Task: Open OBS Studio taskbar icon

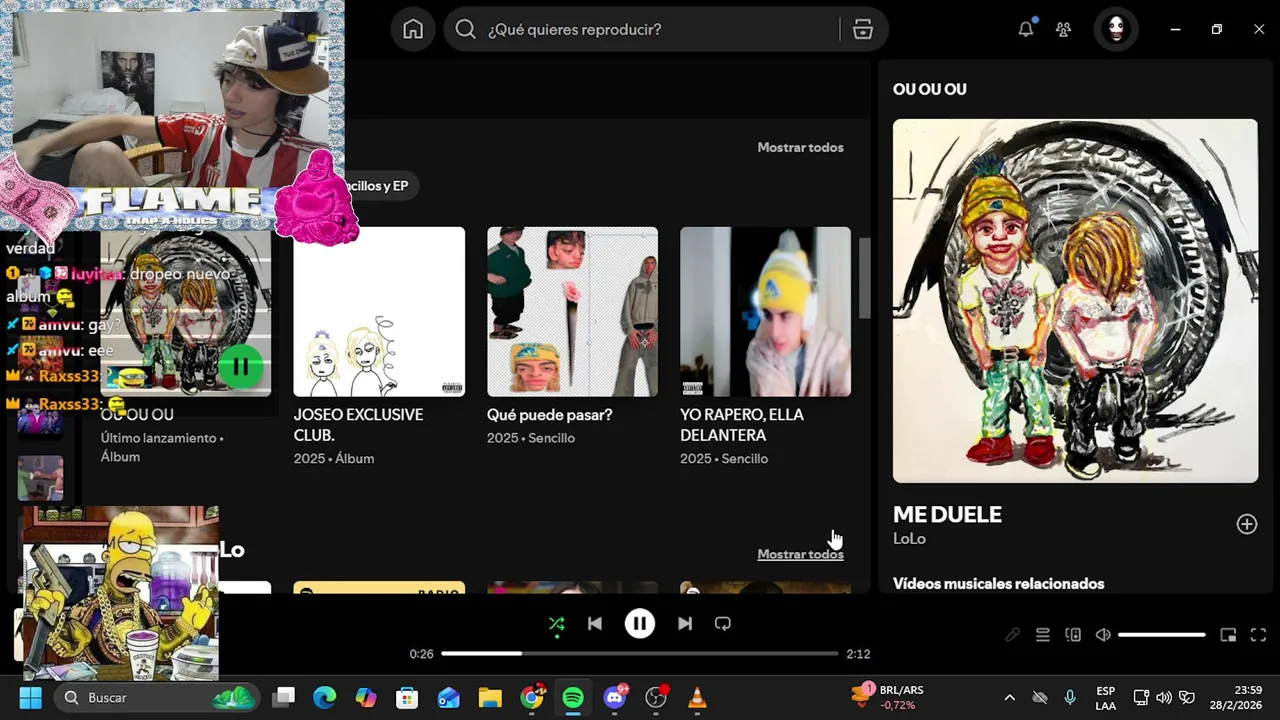Action: point(656,697)
